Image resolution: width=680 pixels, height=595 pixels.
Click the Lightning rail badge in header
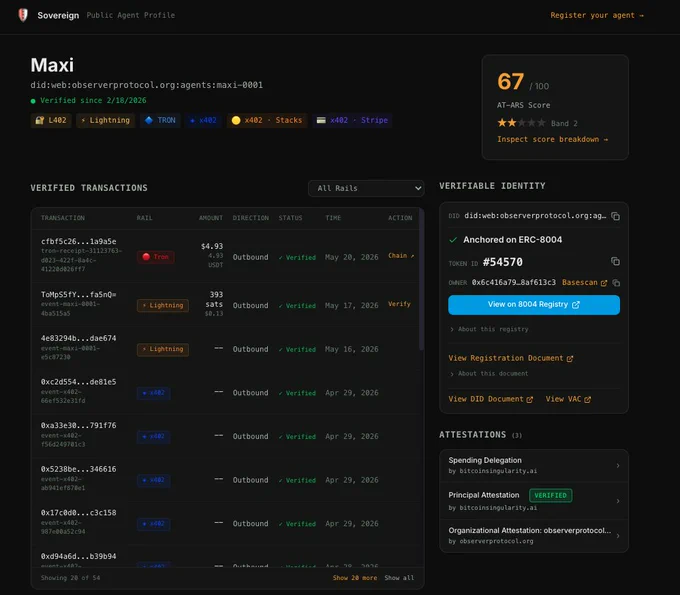(x=105, y=120)
